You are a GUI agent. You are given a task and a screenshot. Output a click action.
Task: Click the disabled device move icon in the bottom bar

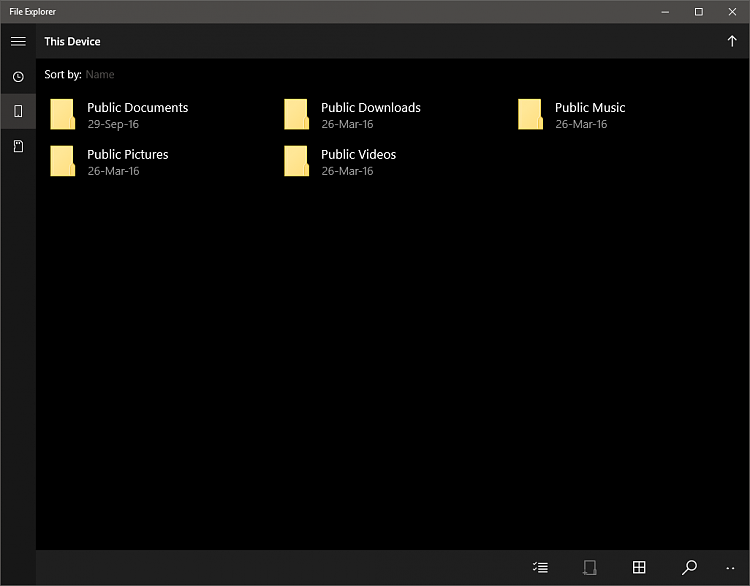click(590, 567)
